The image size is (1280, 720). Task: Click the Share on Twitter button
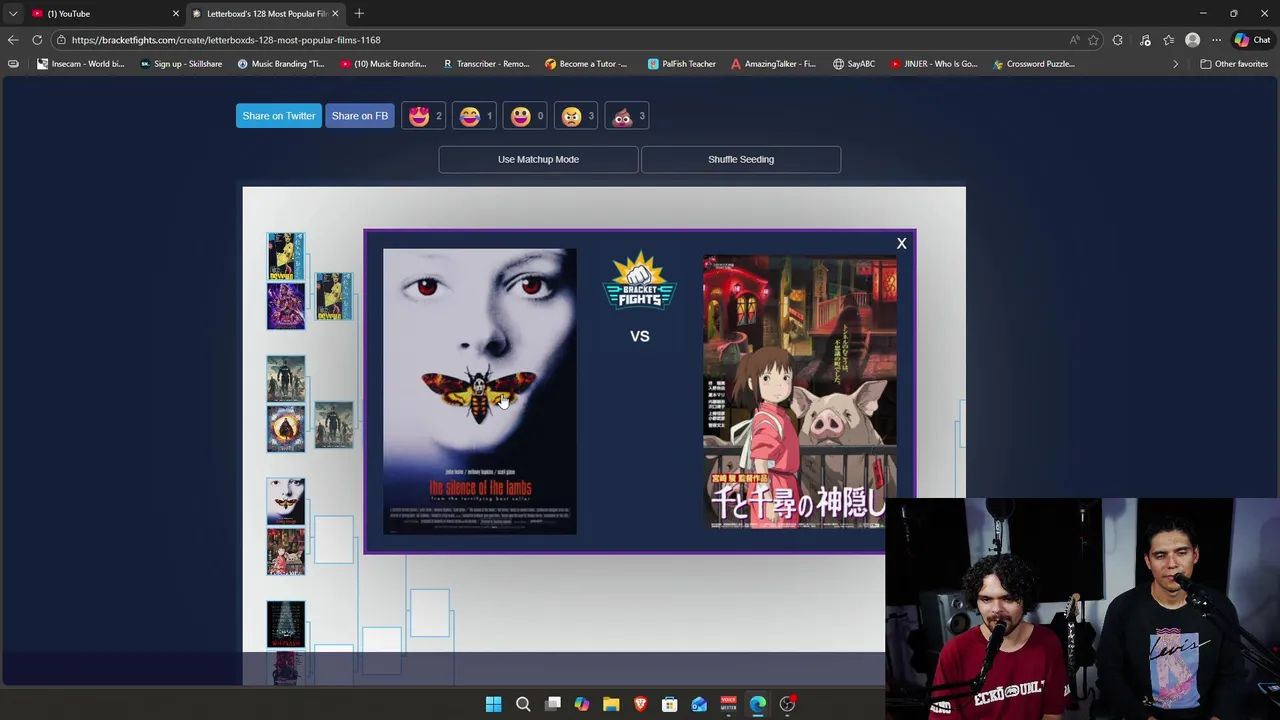click(x=279, y=116)
